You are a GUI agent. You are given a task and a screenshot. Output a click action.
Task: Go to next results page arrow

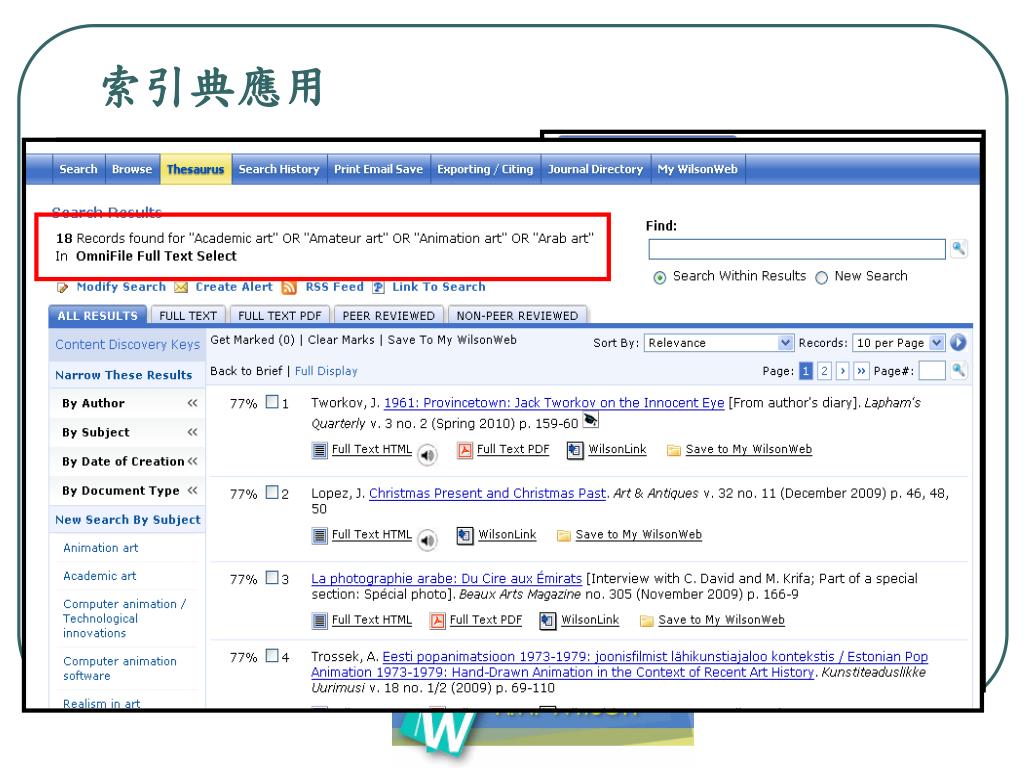click(x=842, y=371)
